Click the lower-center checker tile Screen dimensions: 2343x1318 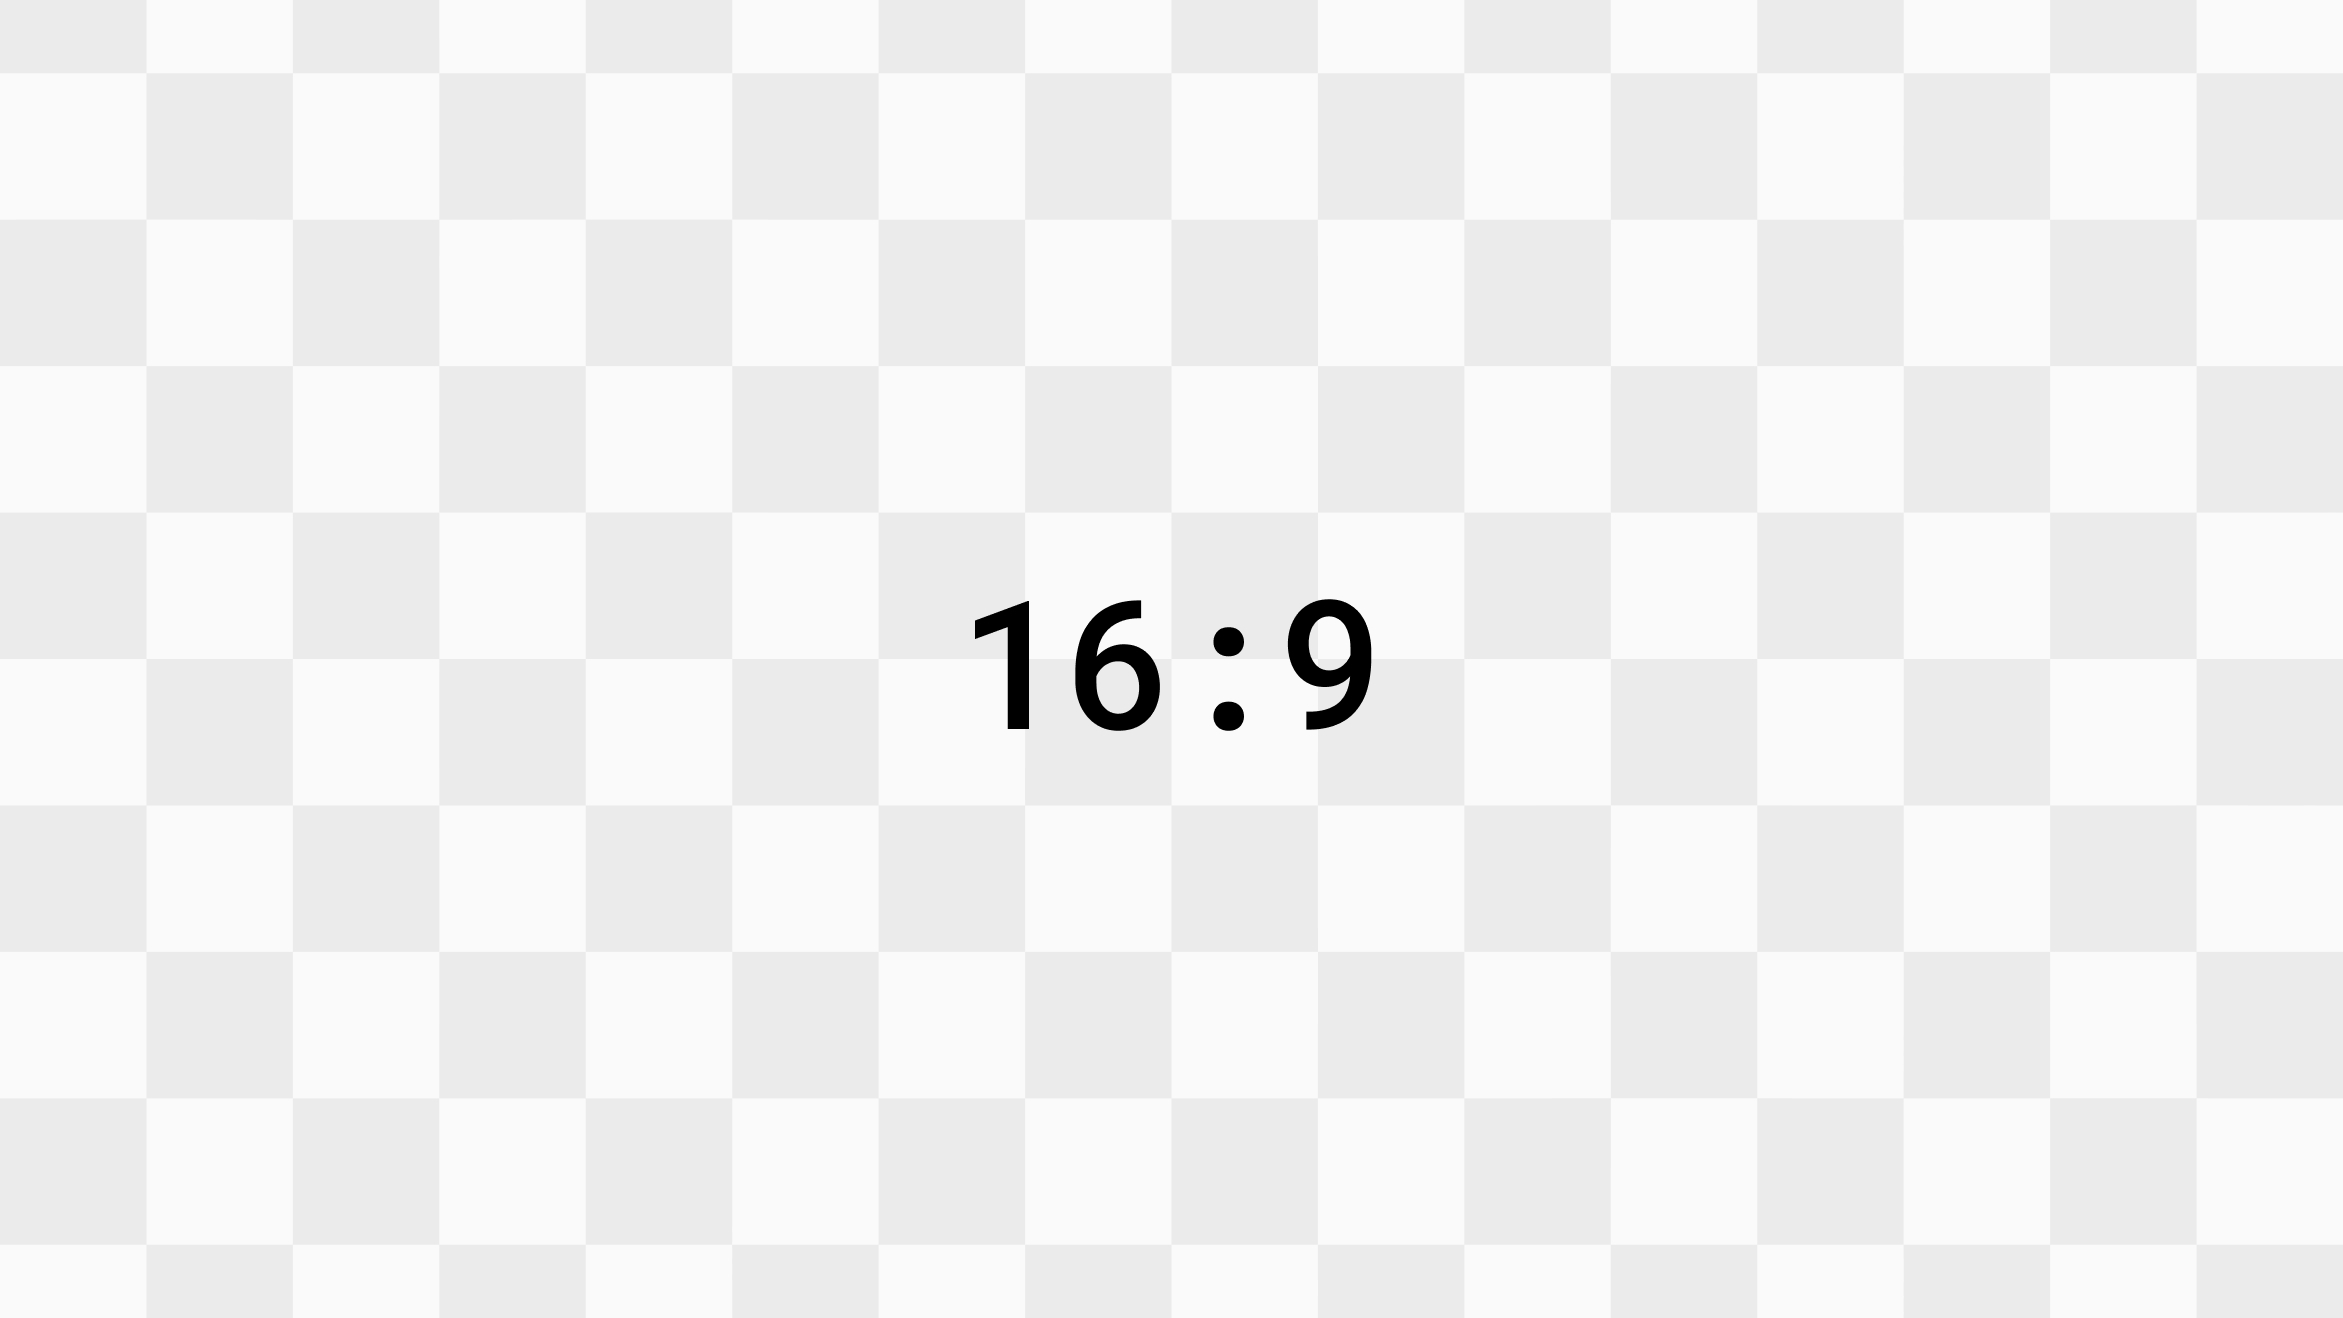tap(1172, 1244)
